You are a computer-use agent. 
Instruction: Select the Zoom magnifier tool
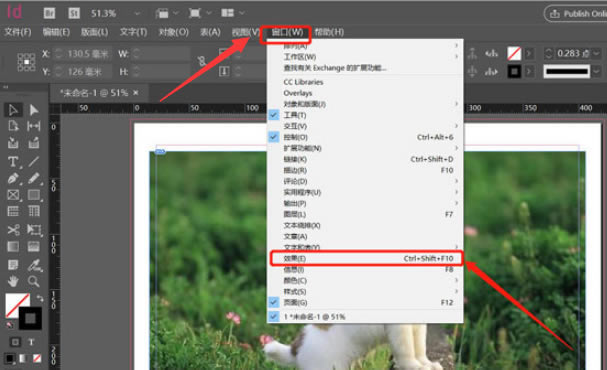(34, 281)
